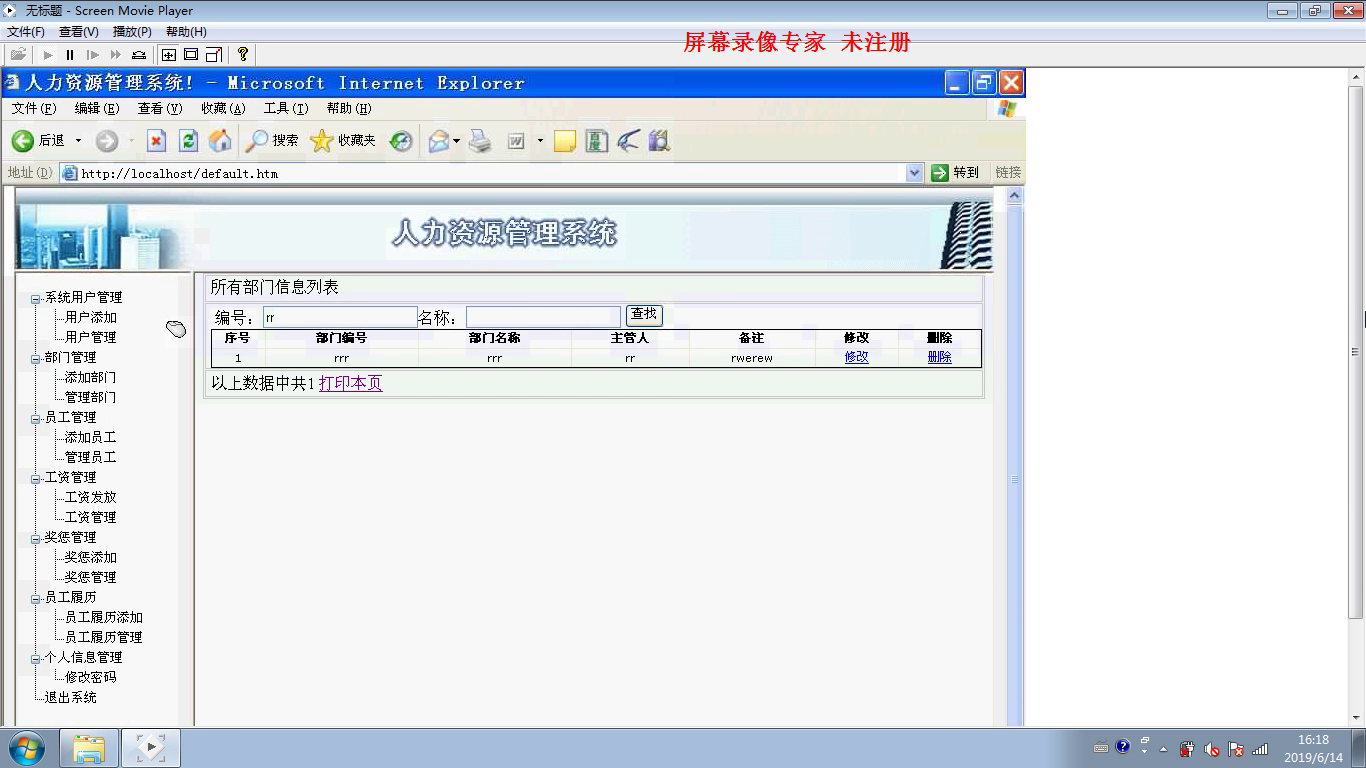Click the 打印本页 link
1366x768 pixels.
click(350, 383)
